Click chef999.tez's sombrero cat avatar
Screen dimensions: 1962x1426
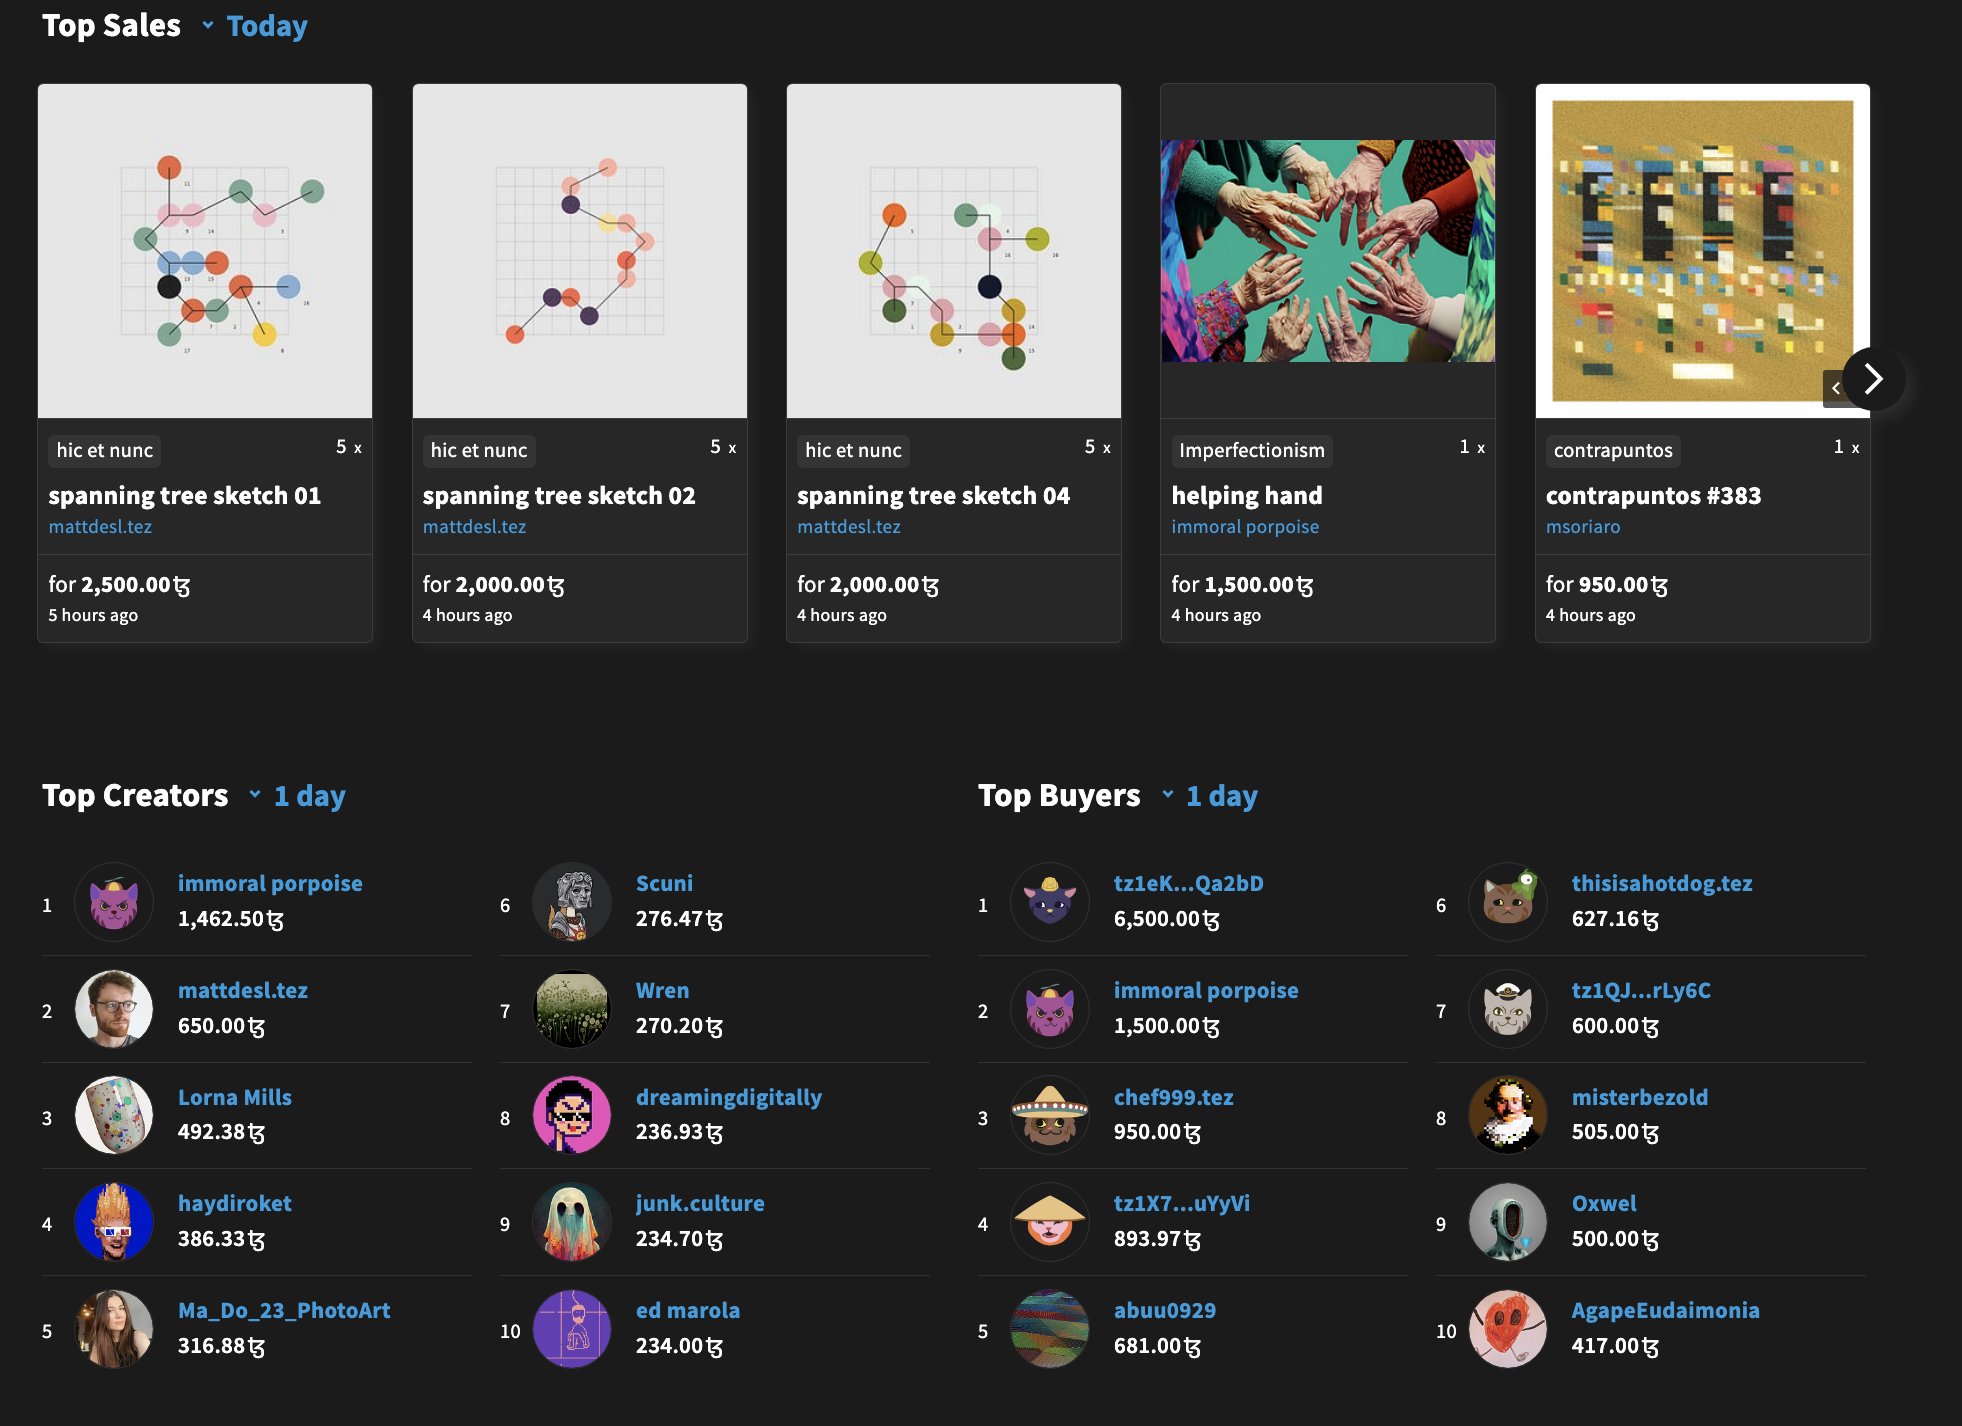(x=1049, y=1115)
